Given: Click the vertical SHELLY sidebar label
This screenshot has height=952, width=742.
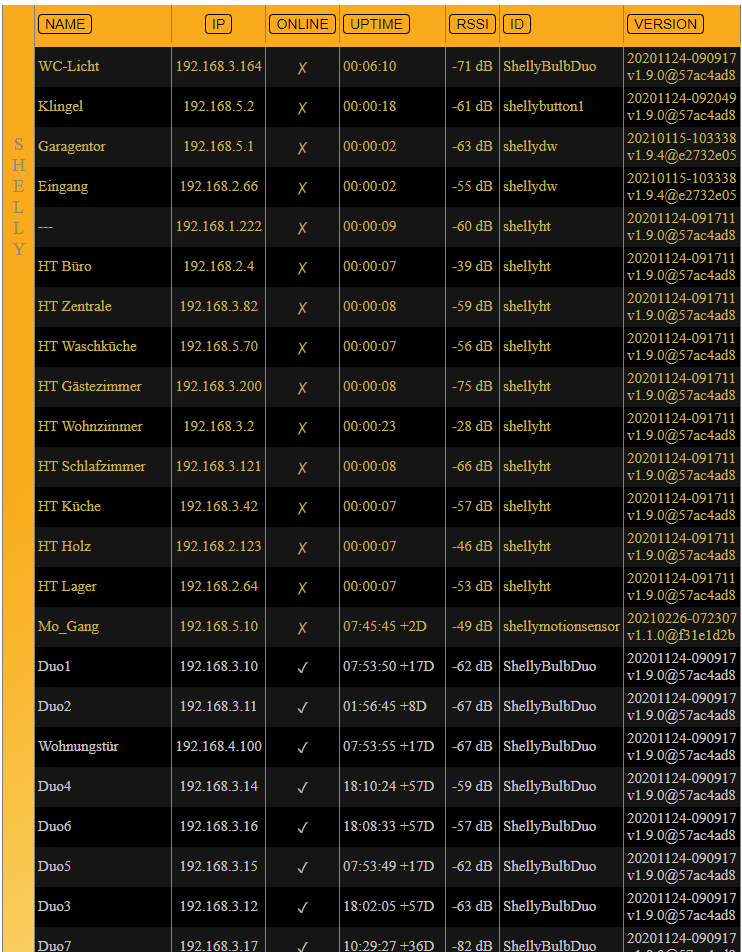Looking at the screenshot, I should [x=18, y=197].
